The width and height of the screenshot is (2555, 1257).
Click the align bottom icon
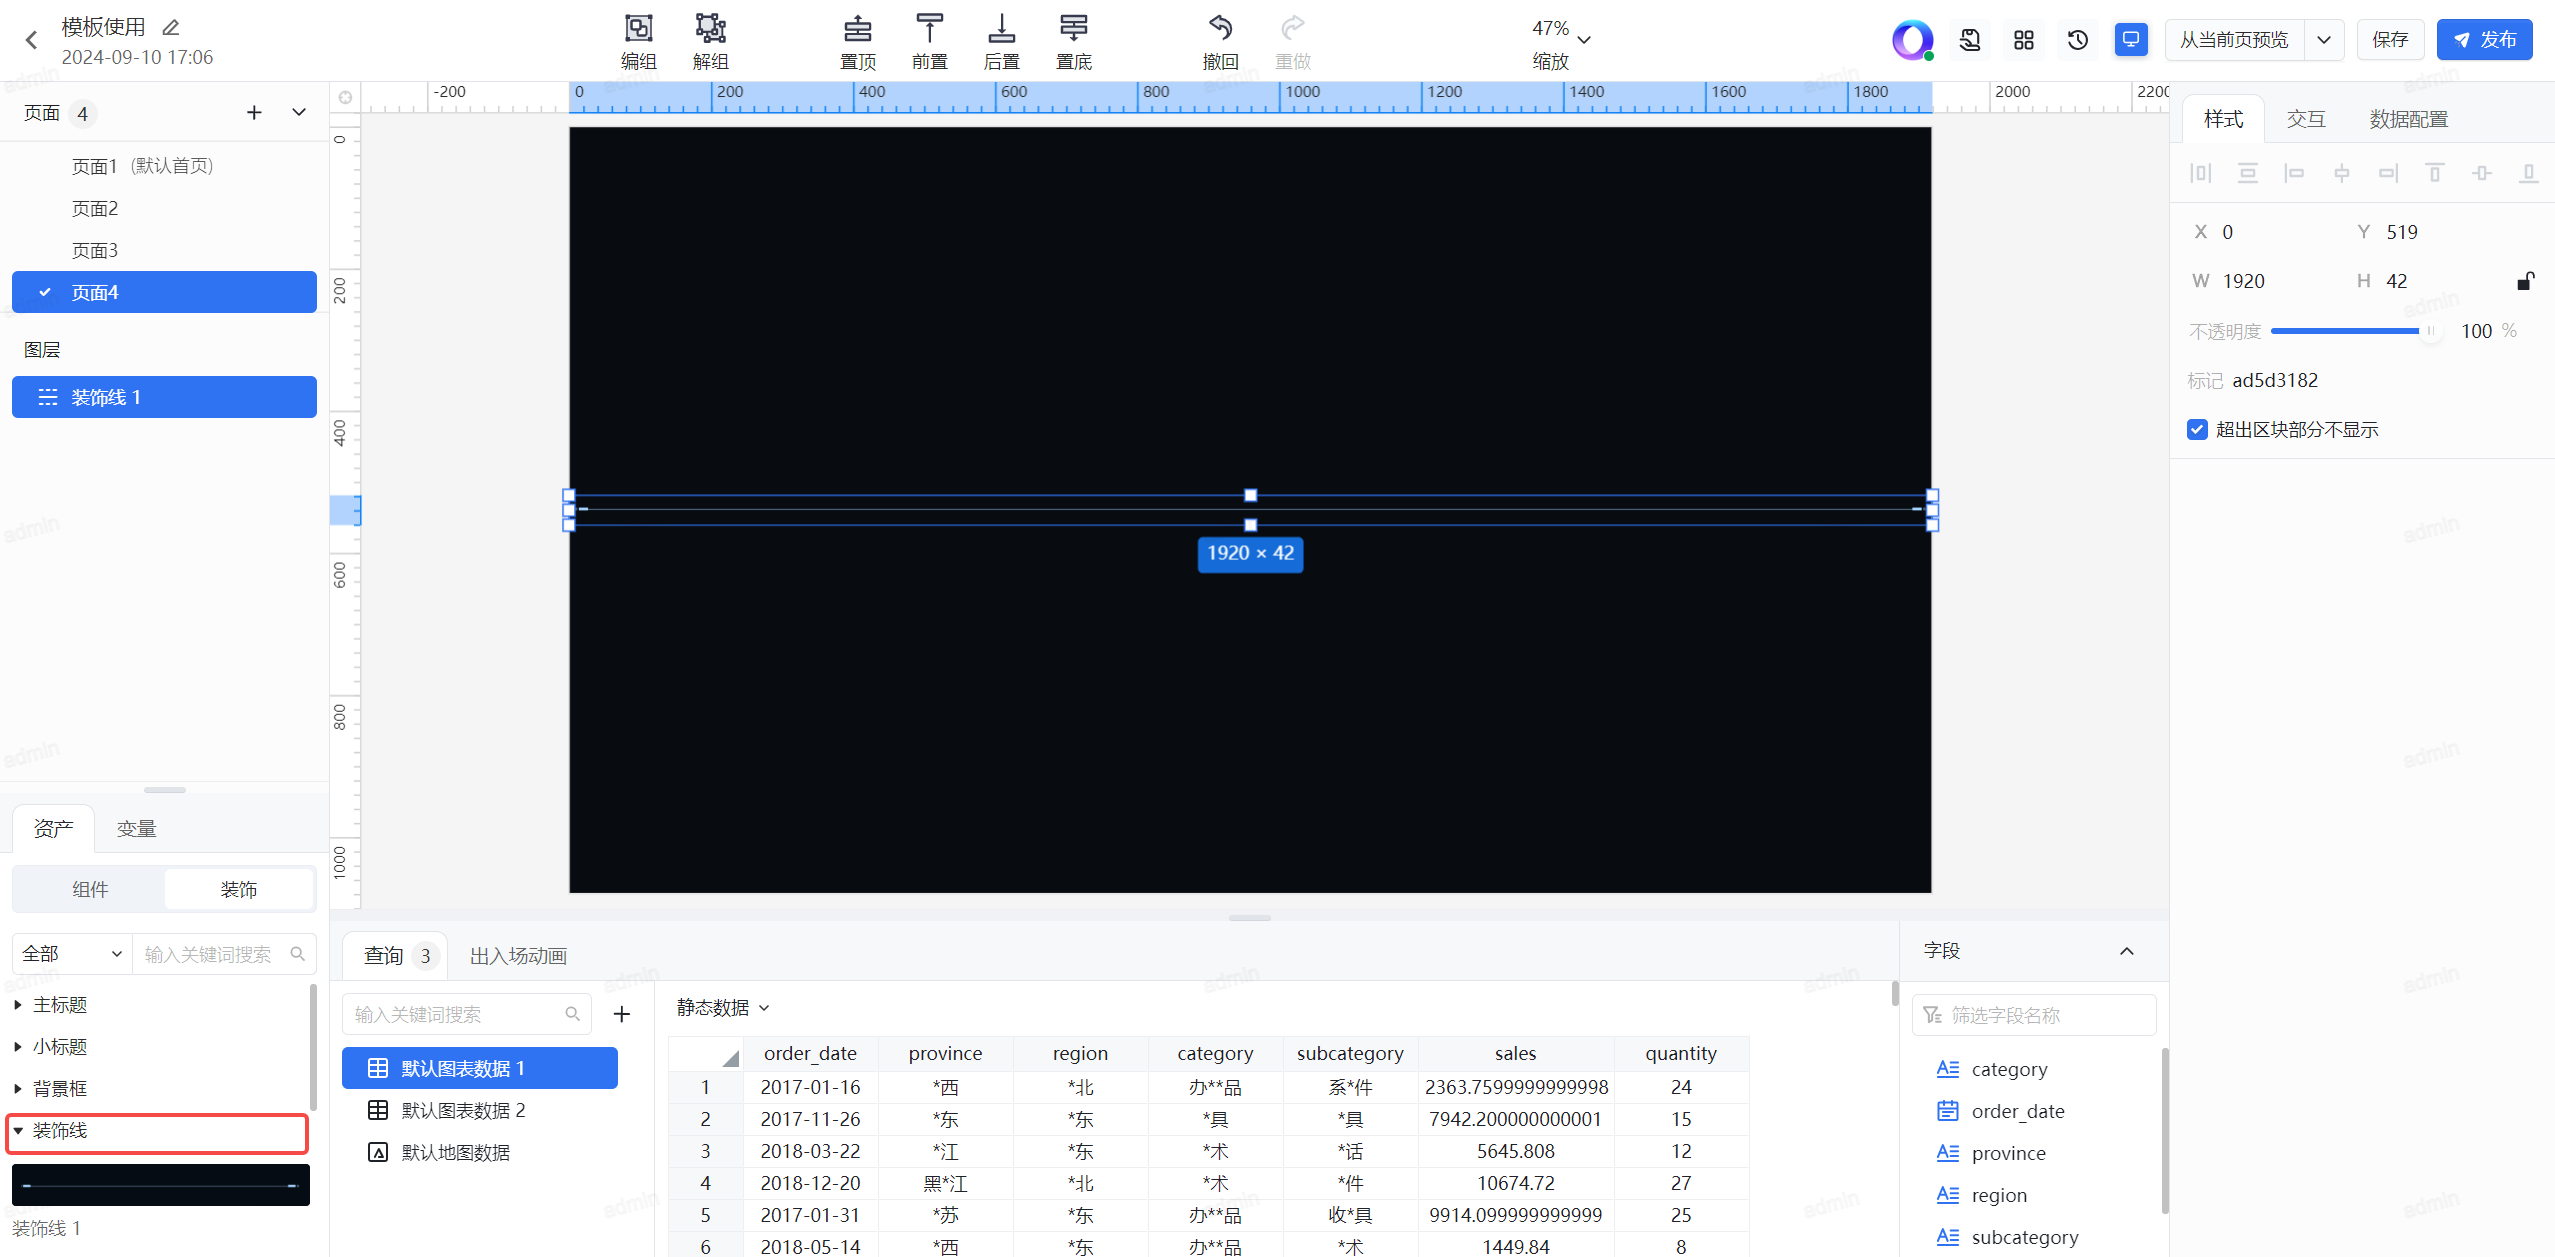tap(2528, 173)
